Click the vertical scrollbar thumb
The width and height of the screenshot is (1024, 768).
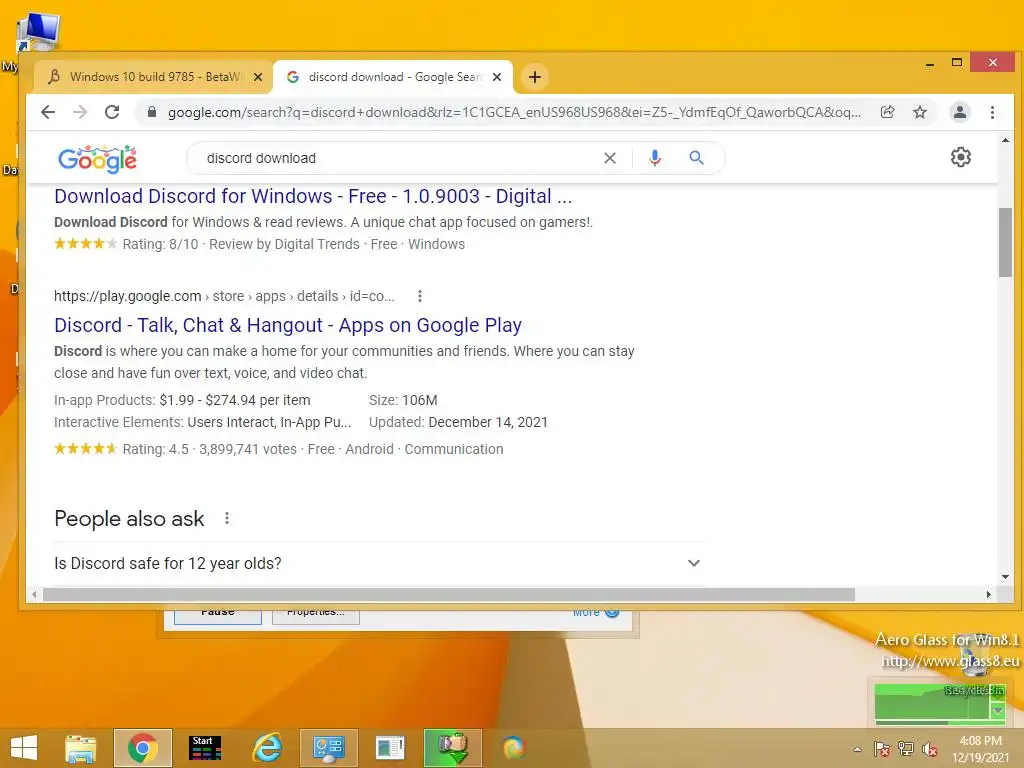point(1005,242)
